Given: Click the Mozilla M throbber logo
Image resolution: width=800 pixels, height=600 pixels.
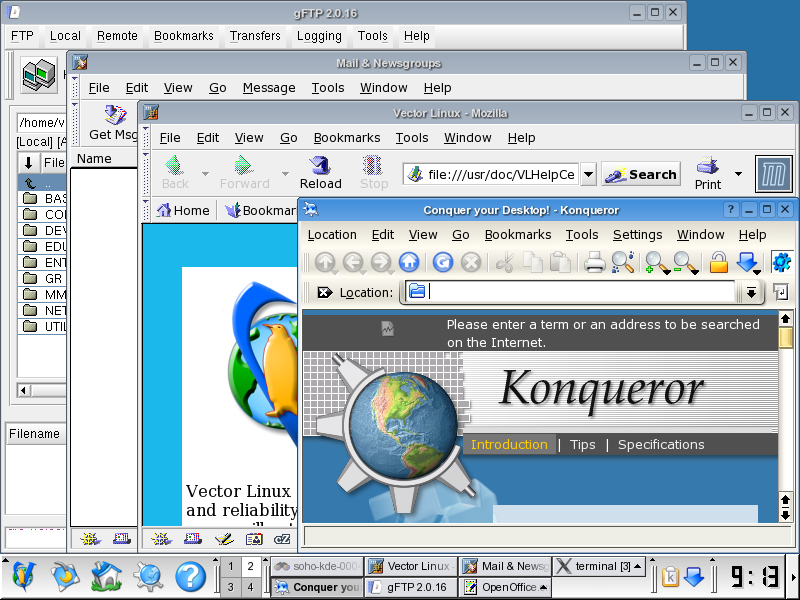Looking at the screenshot, I should coord(773,174).
